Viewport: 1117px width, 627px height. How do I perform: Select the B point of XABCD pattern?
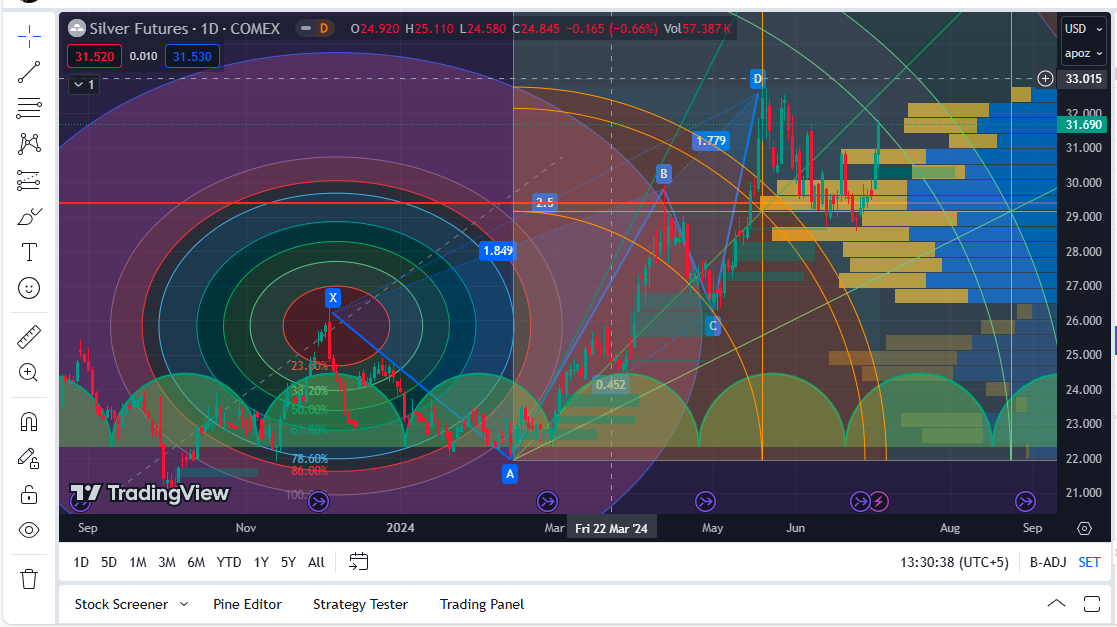(x=663, y=173)
